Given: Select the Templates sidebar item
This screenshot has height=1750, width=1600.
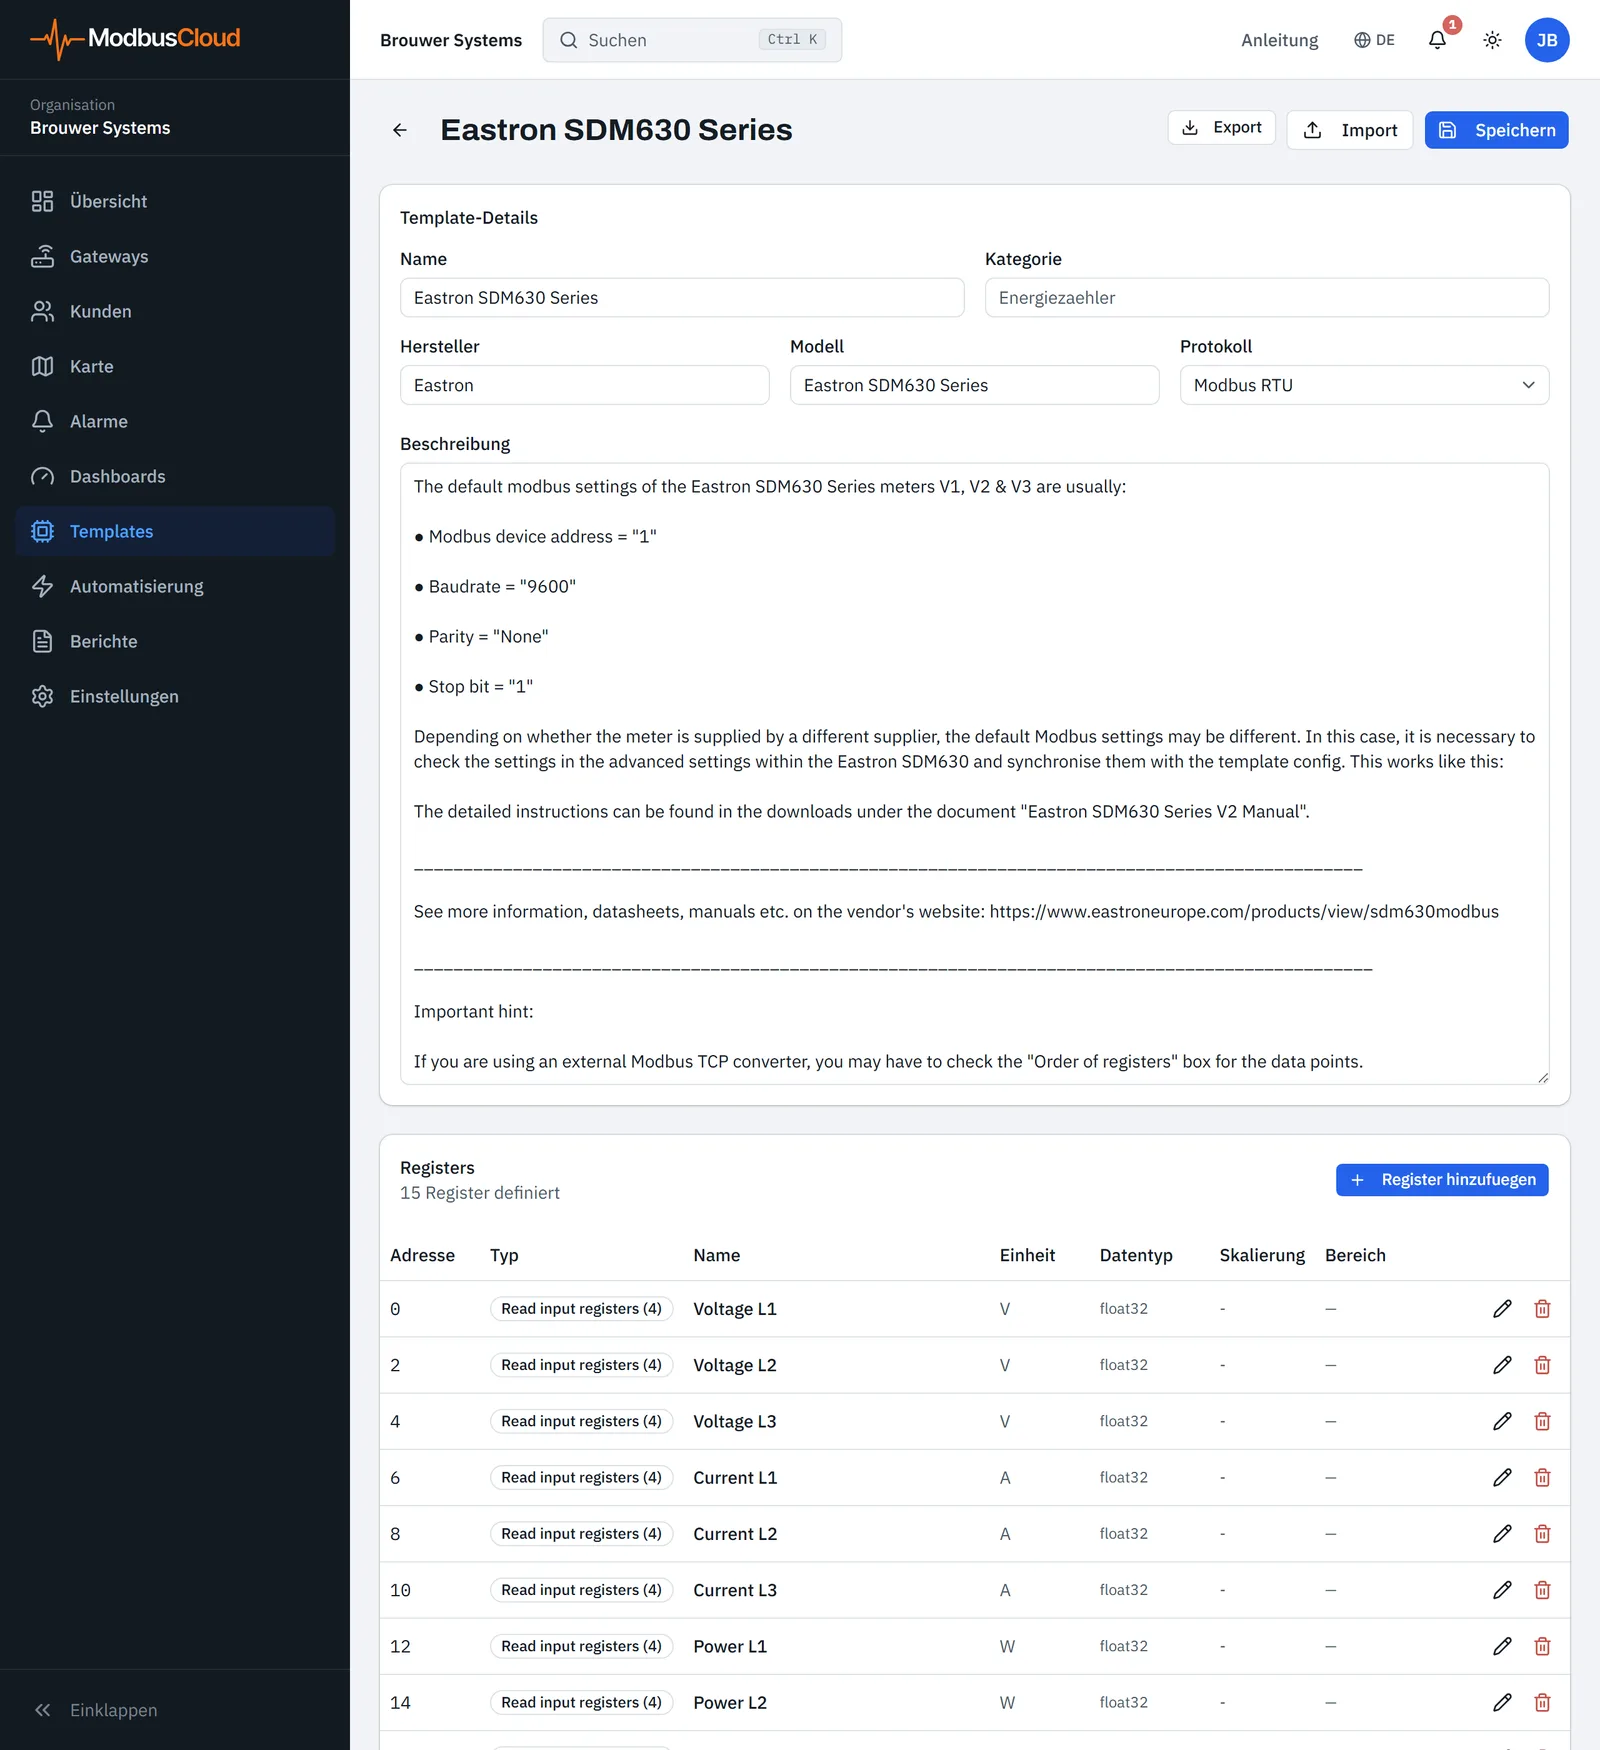Looking at the screenshot, I should point(175,531).
